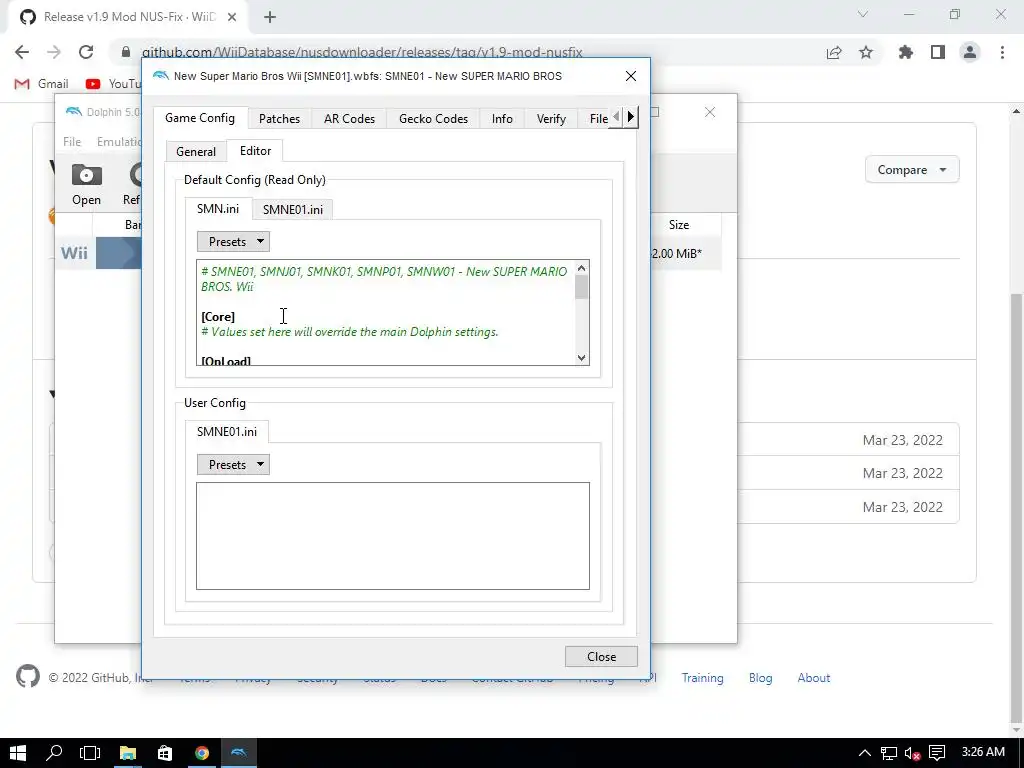Click the Wii platform icon in game list
The image size is (1024, 768).
coord(74,253)
